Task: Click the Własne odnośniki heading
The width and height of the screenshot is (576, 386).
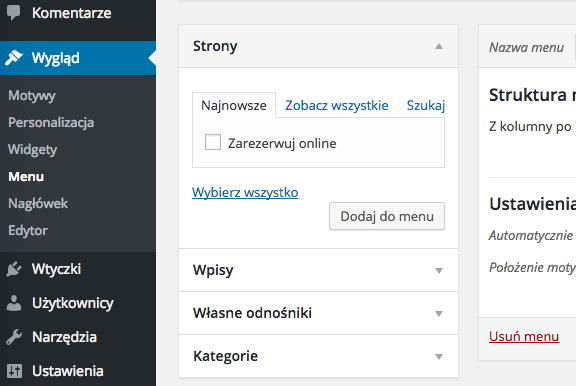Action: [x=252, y=313]
